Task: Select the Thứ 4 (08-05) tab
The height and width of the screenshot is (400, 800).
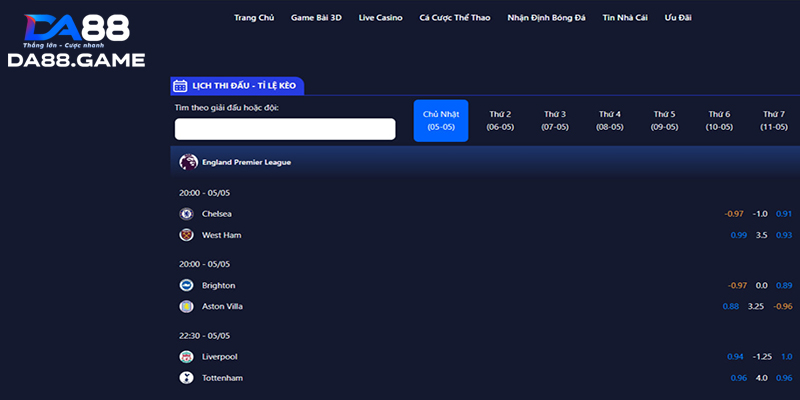Action: pos(610,120)
